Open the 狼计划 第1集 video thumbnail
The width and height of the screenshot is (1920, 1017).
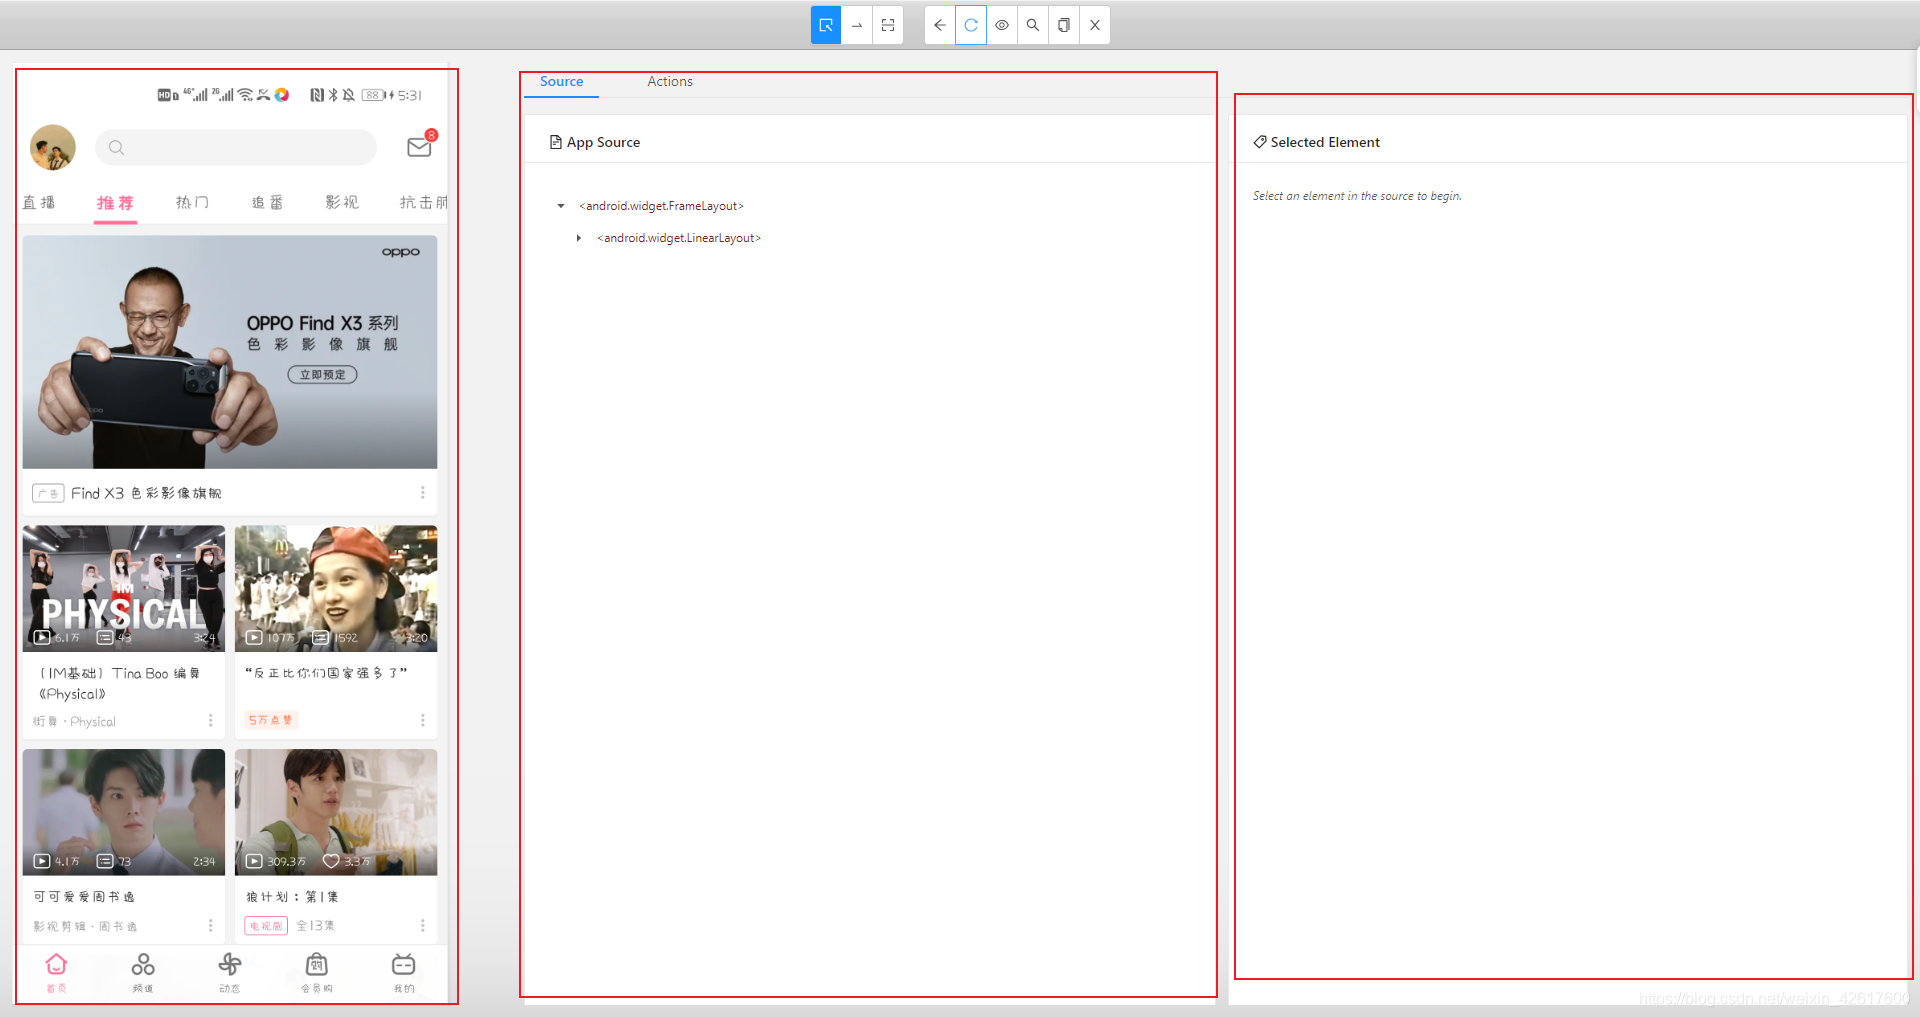tap(336, 812)
